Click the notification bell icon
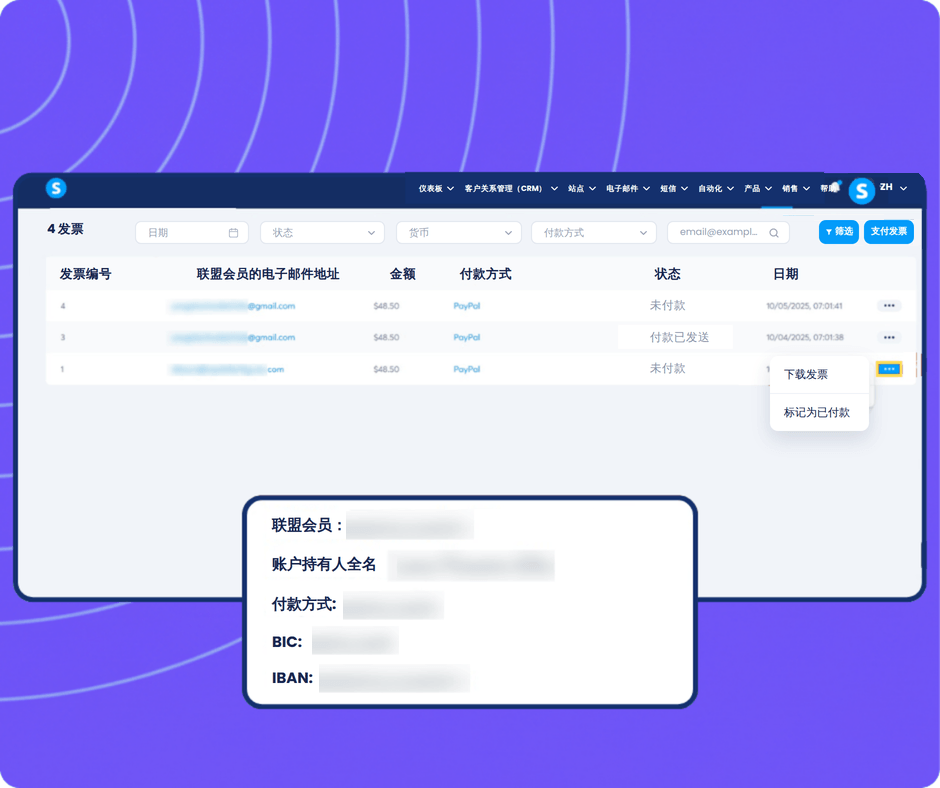The image size is (940, 788). (834, 187)
